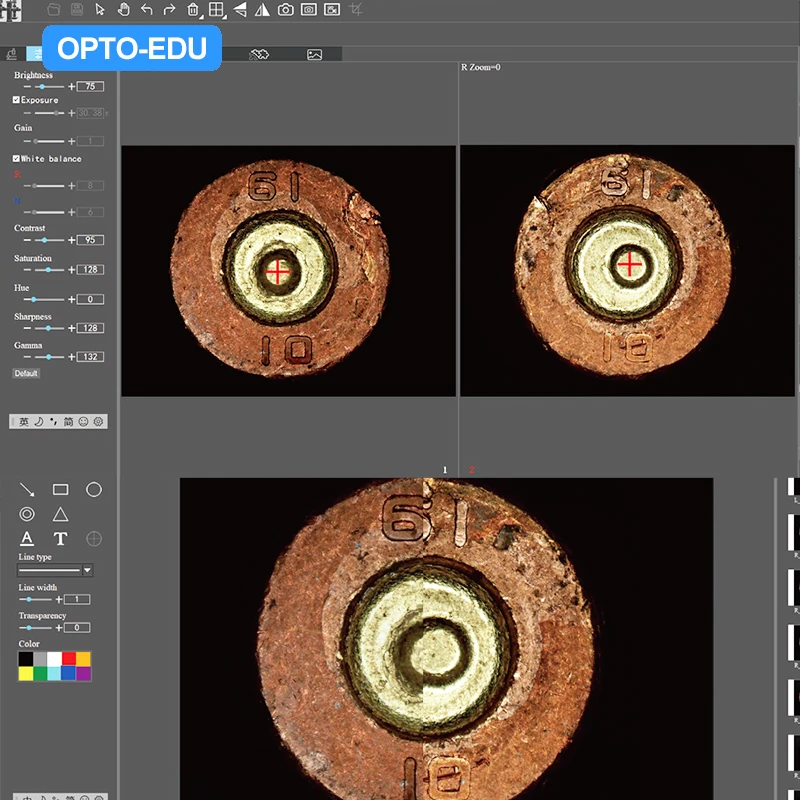Pick the bold T text tool
Image resolution: width=800 pixels, height=800 pixels.
click(x=60, y=539)
